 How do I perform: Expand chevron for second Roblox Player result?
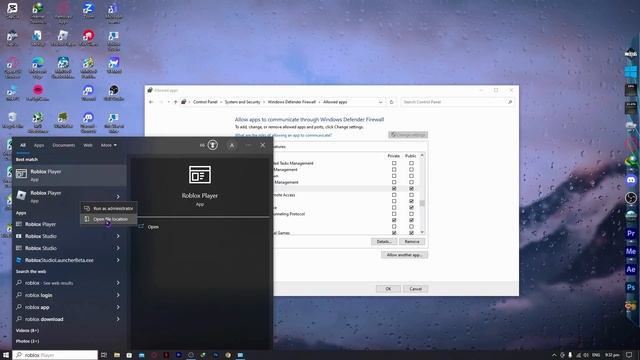coord(118,197)
